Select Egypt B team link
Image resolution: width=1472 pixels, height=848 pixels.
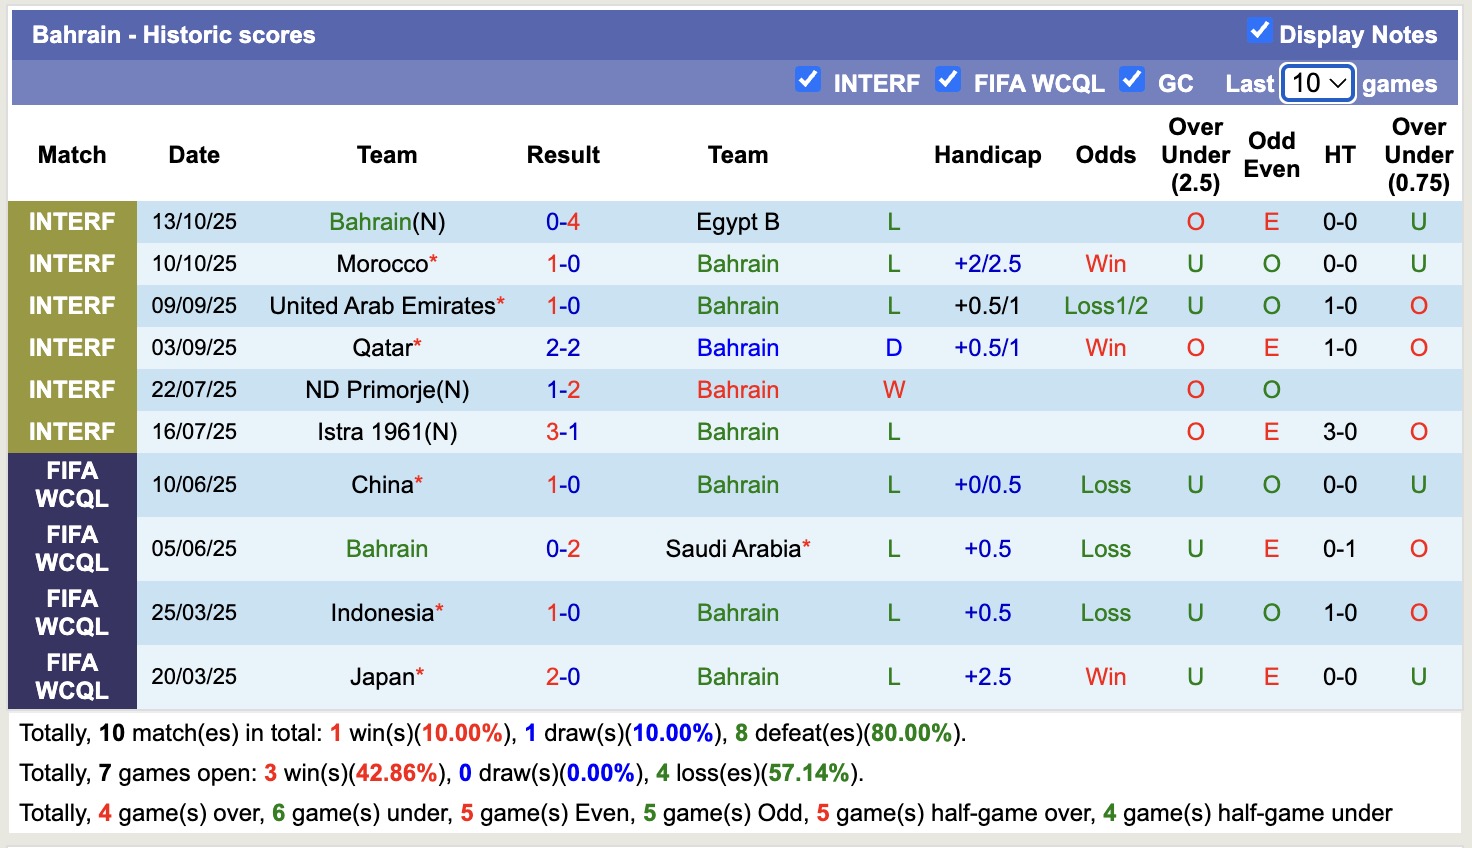(737, 222)
